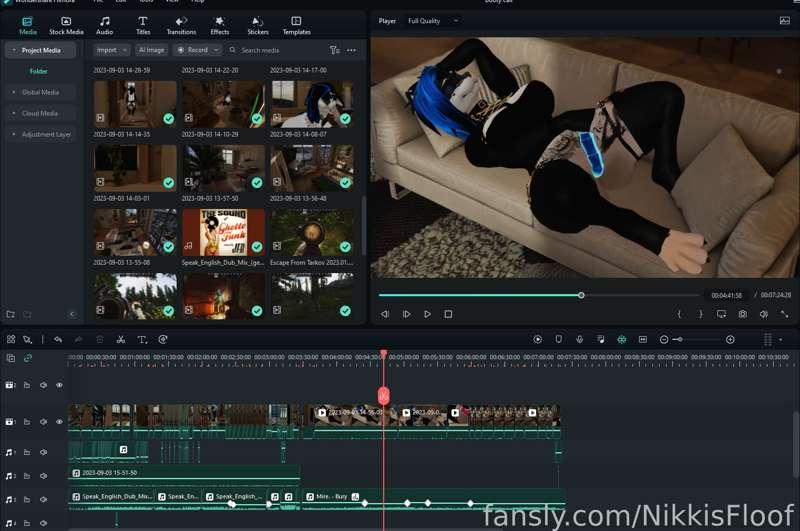Click the timeline zoom slider handle
800x531 pixels.
coord(680,339)
